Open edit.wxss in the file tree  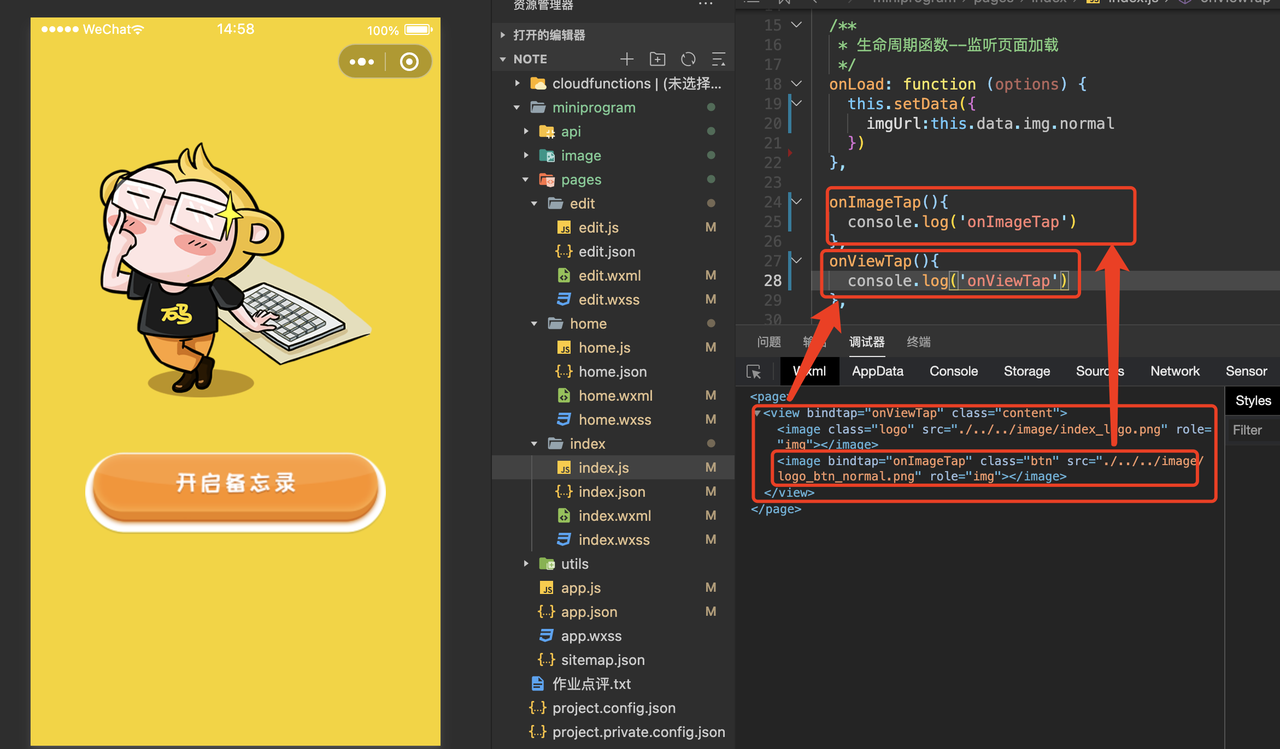pos(608,300)
